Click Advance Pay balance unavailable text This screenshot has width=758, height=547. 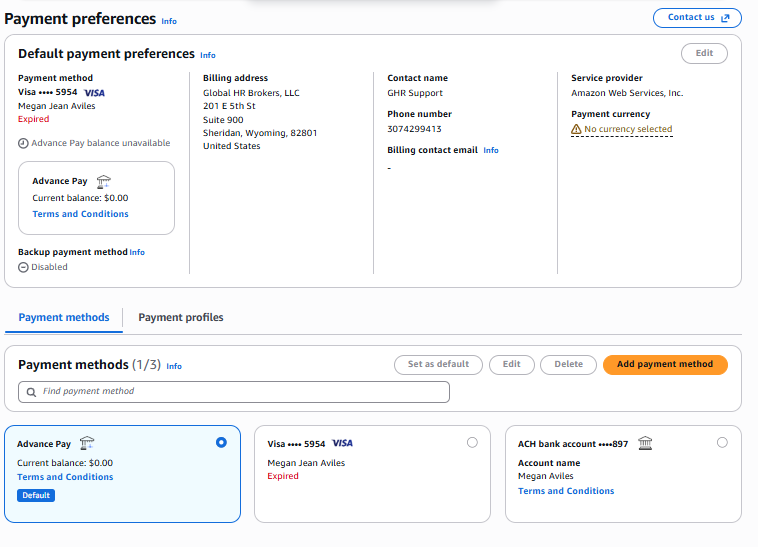pos(101,144)
